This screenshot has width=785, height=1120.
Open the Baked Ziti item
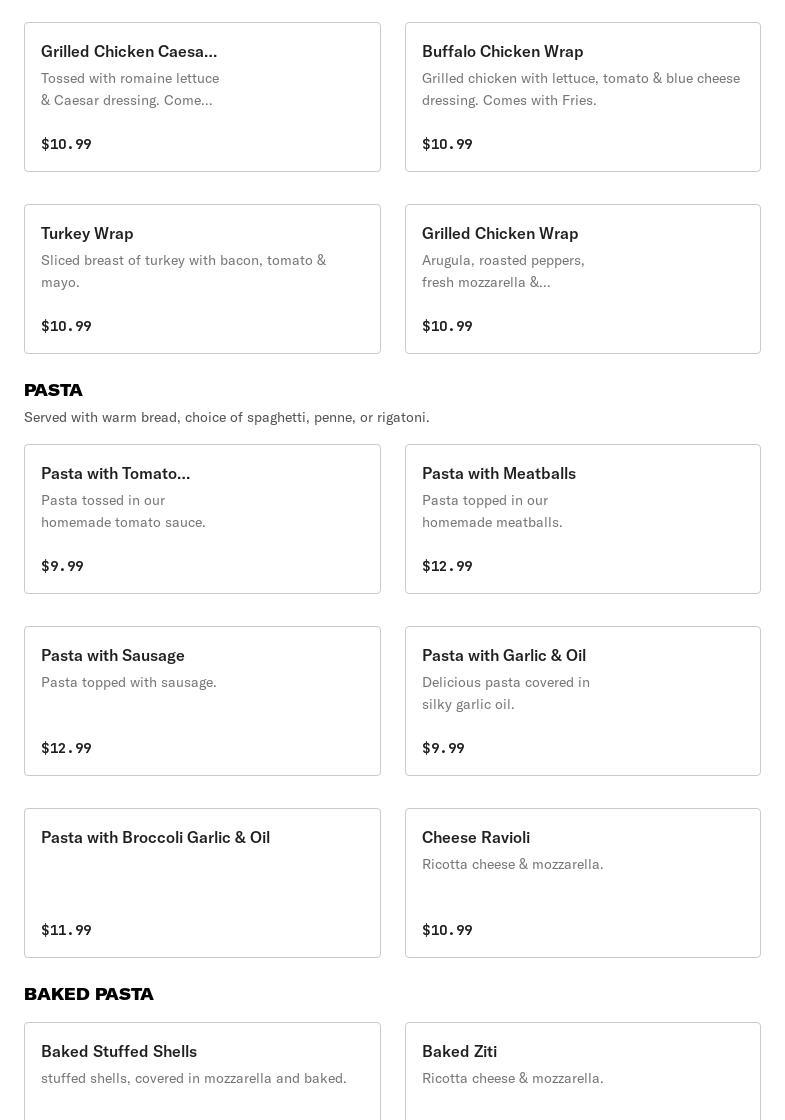pos(582,1070)
